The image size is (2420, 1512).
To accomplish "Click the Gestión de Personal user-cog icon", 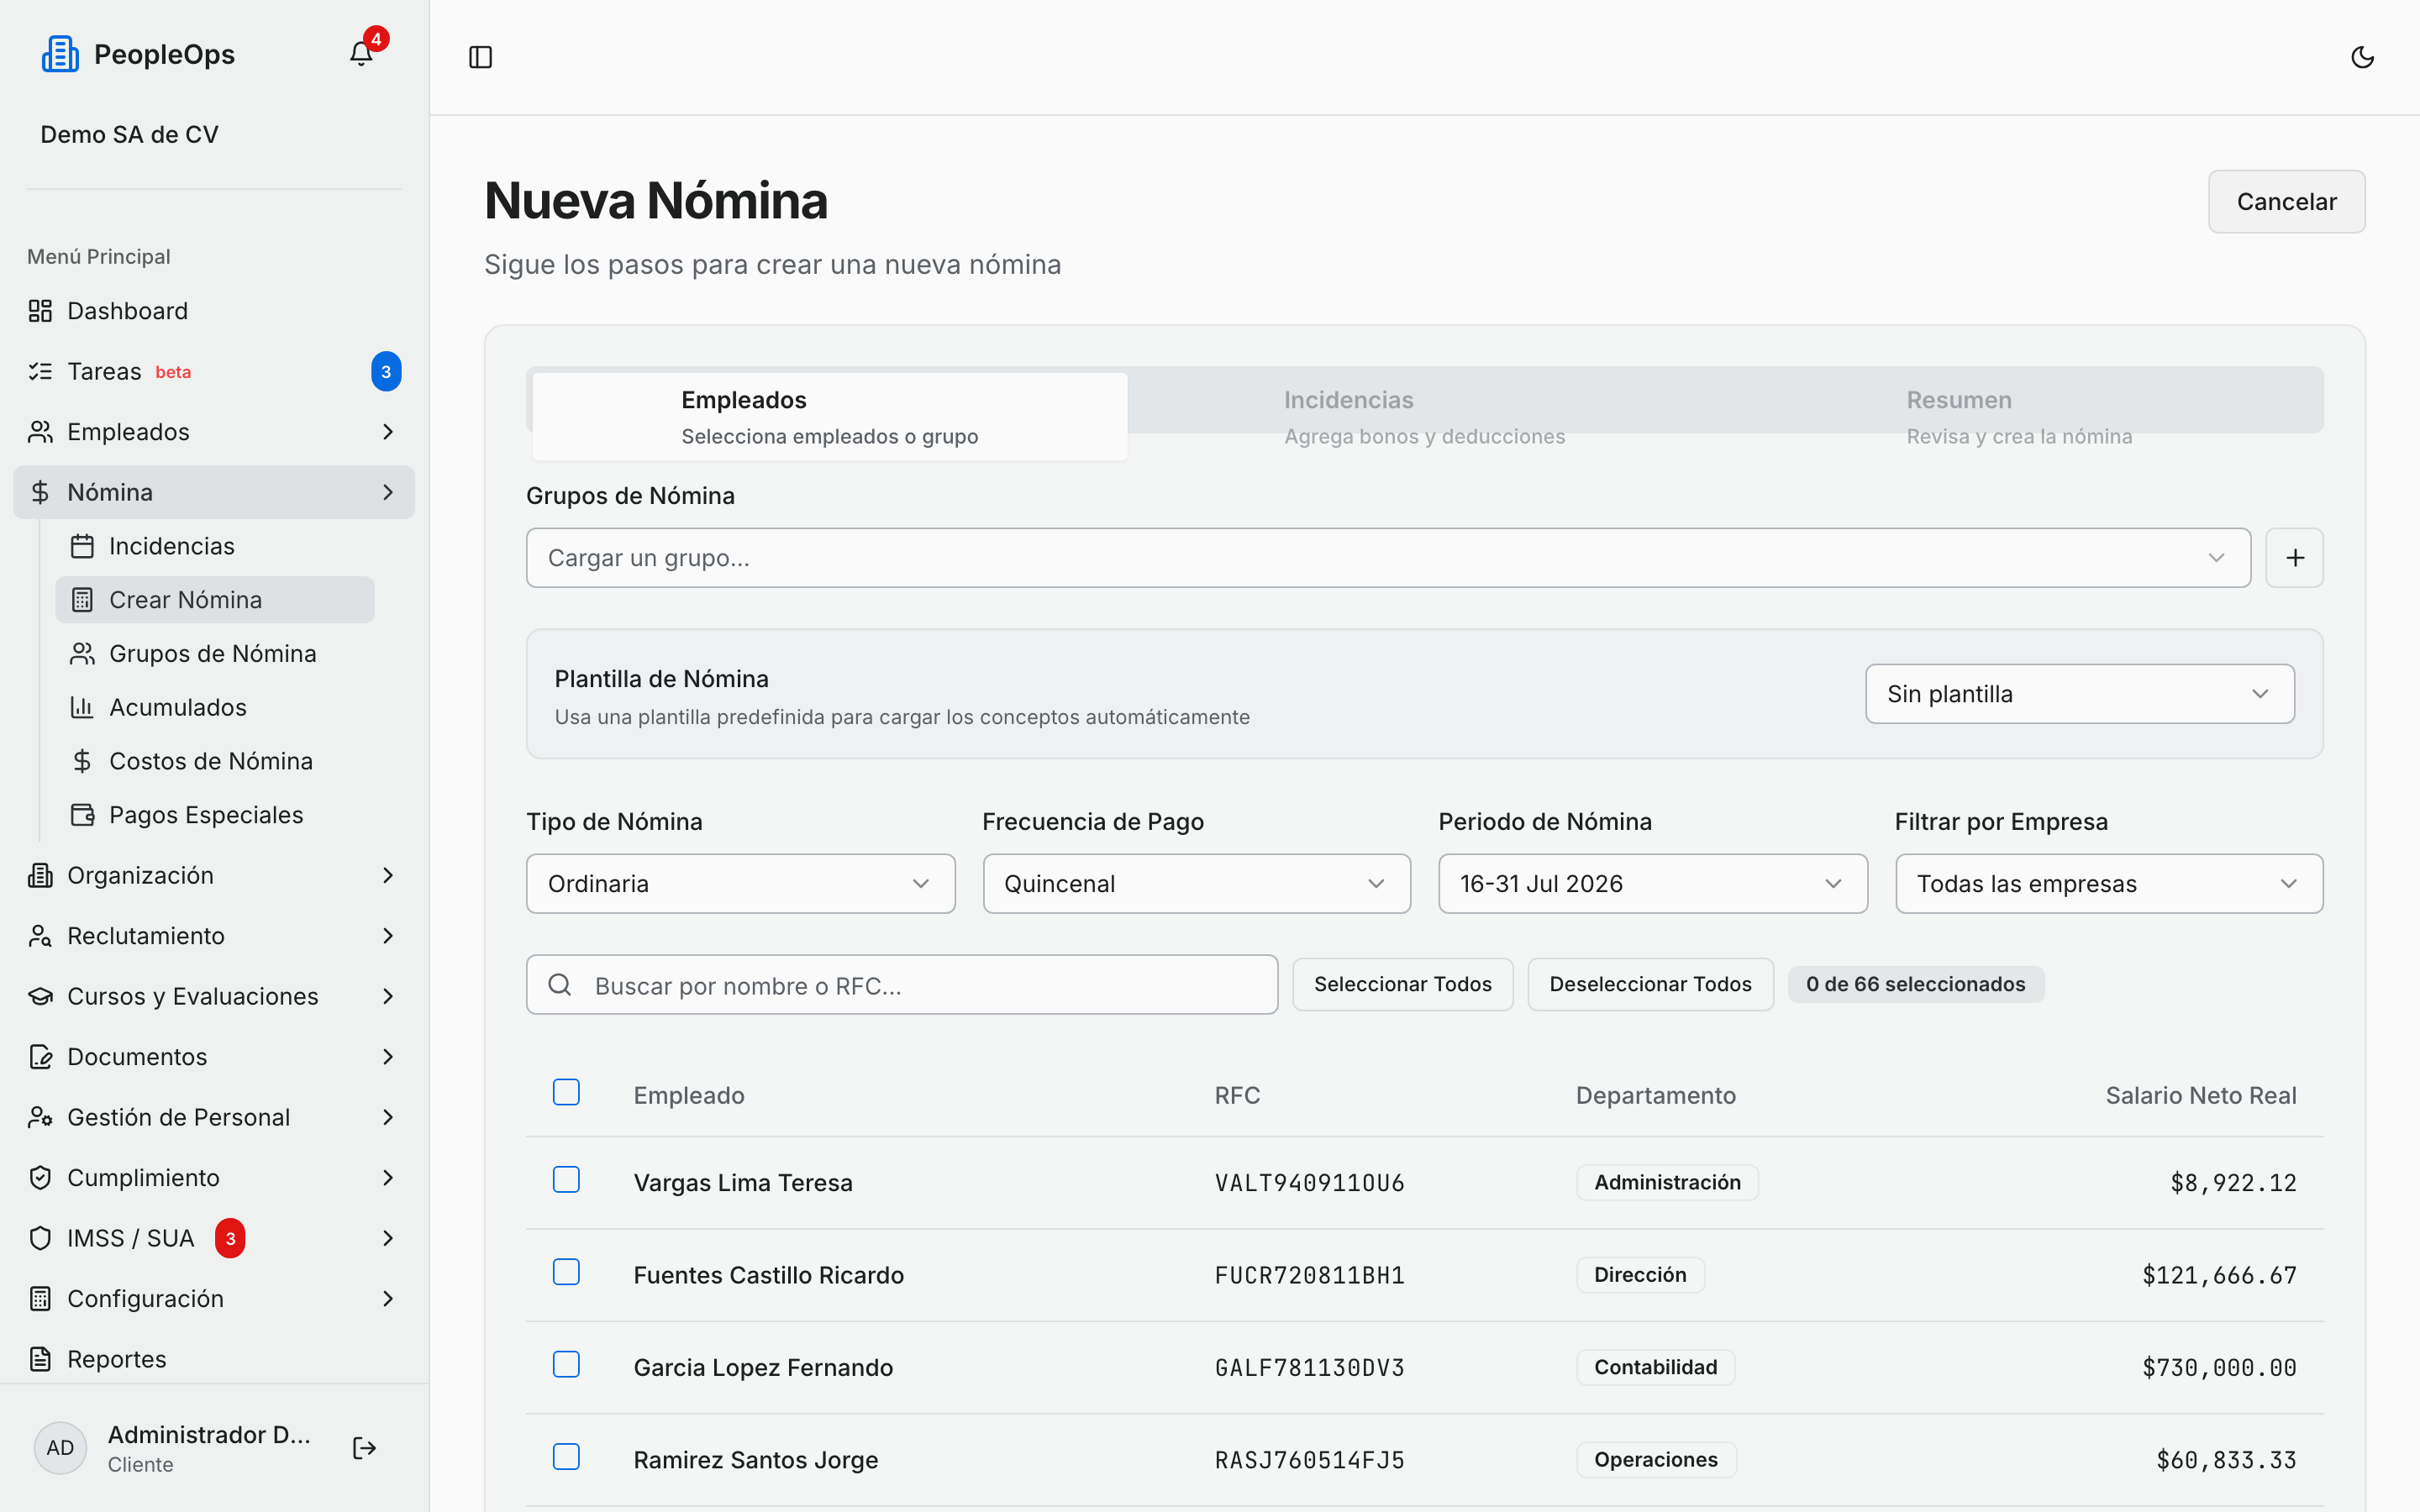I will pyautogui.click(x=40, y=1117).
